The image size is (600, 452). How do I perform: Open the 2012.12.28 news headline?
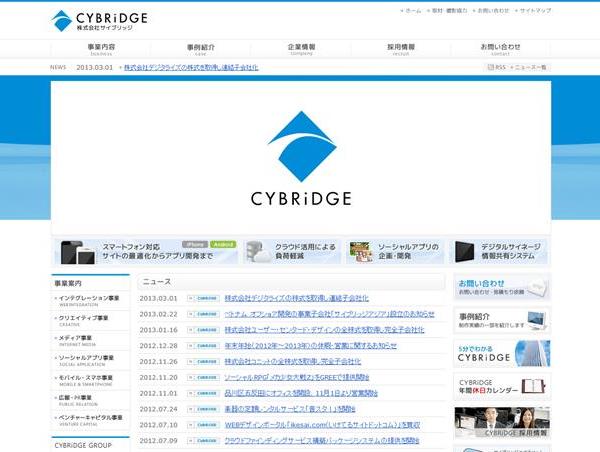coord(310,346)
